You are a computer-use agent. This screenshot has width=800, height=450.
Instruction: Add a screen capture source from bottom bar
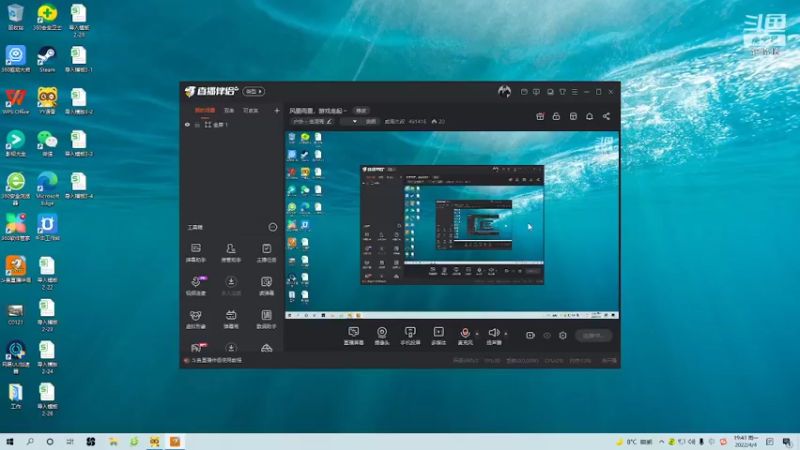tap(354, 336)
